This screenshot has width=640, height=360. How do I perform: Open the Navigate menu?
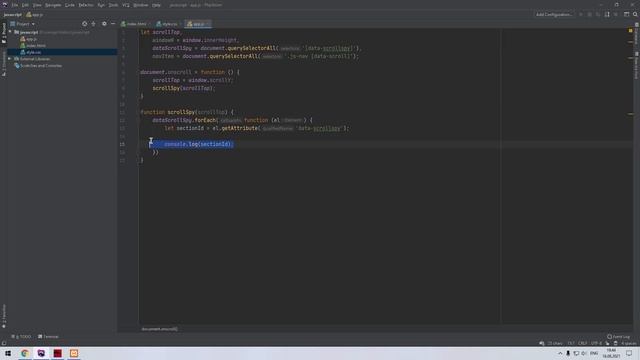click(53, 5)
